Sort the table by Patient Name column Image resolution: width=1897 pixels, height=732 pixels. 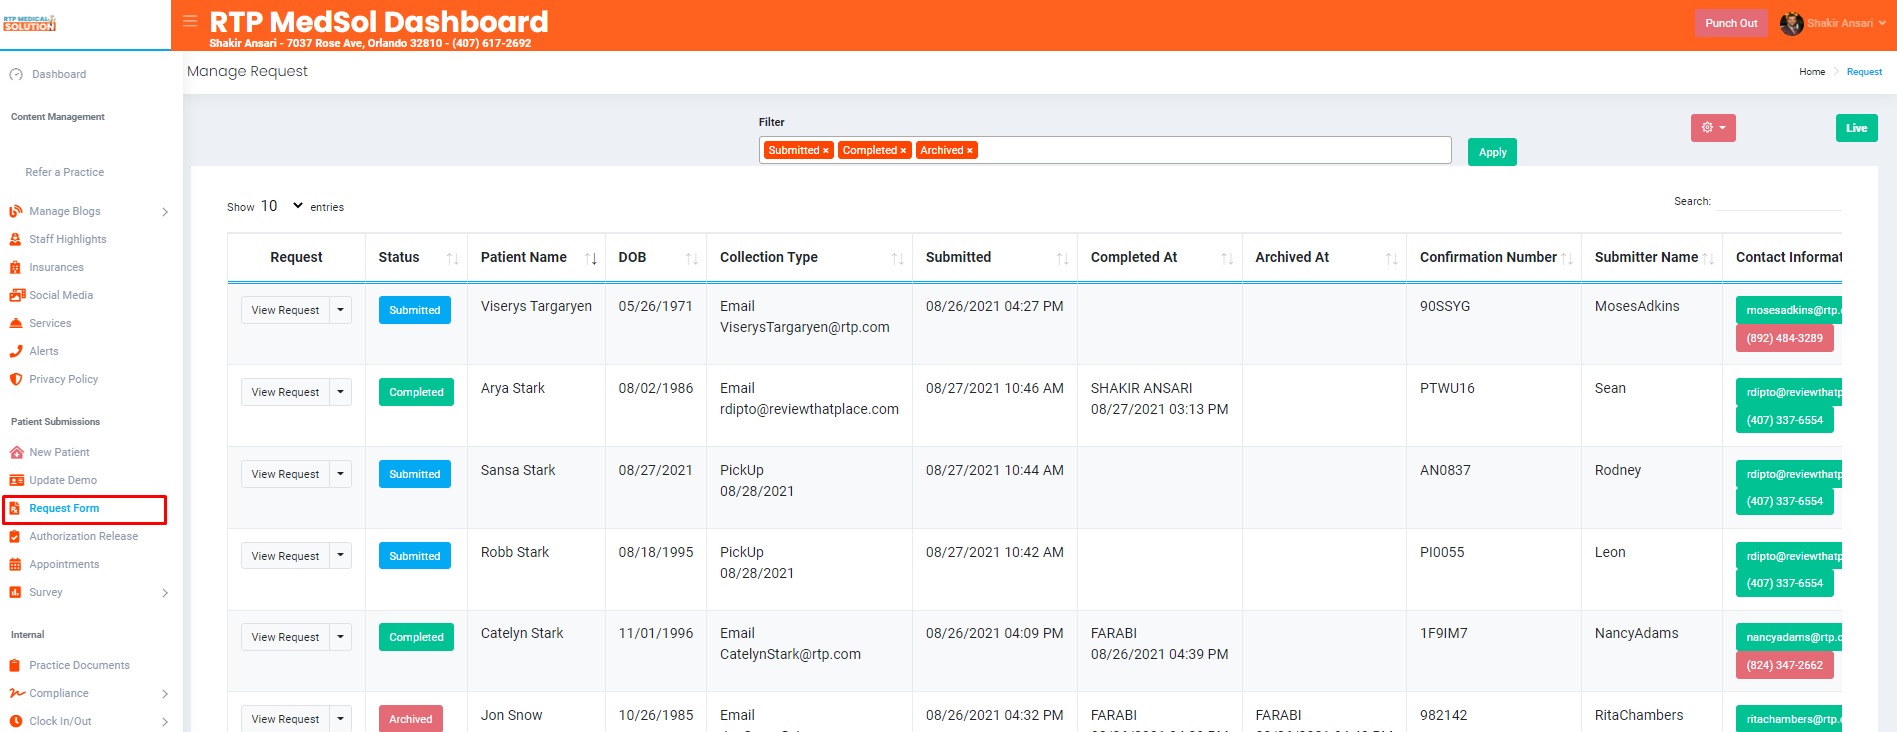pyautogui.click(x=536, y=257)
